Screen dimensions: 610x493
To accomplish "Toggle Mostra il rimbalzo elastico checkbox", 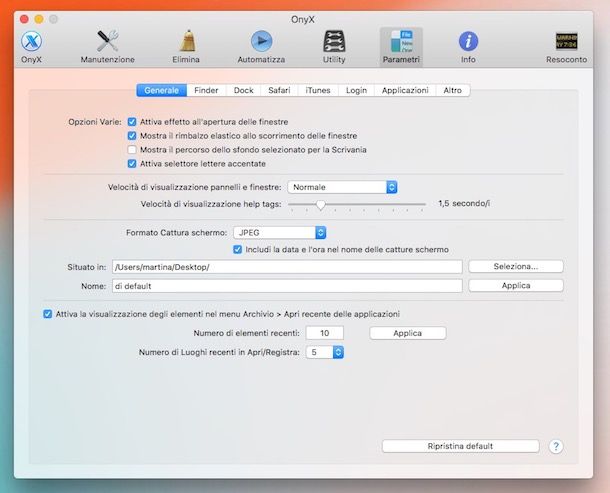I will point(132,136).
